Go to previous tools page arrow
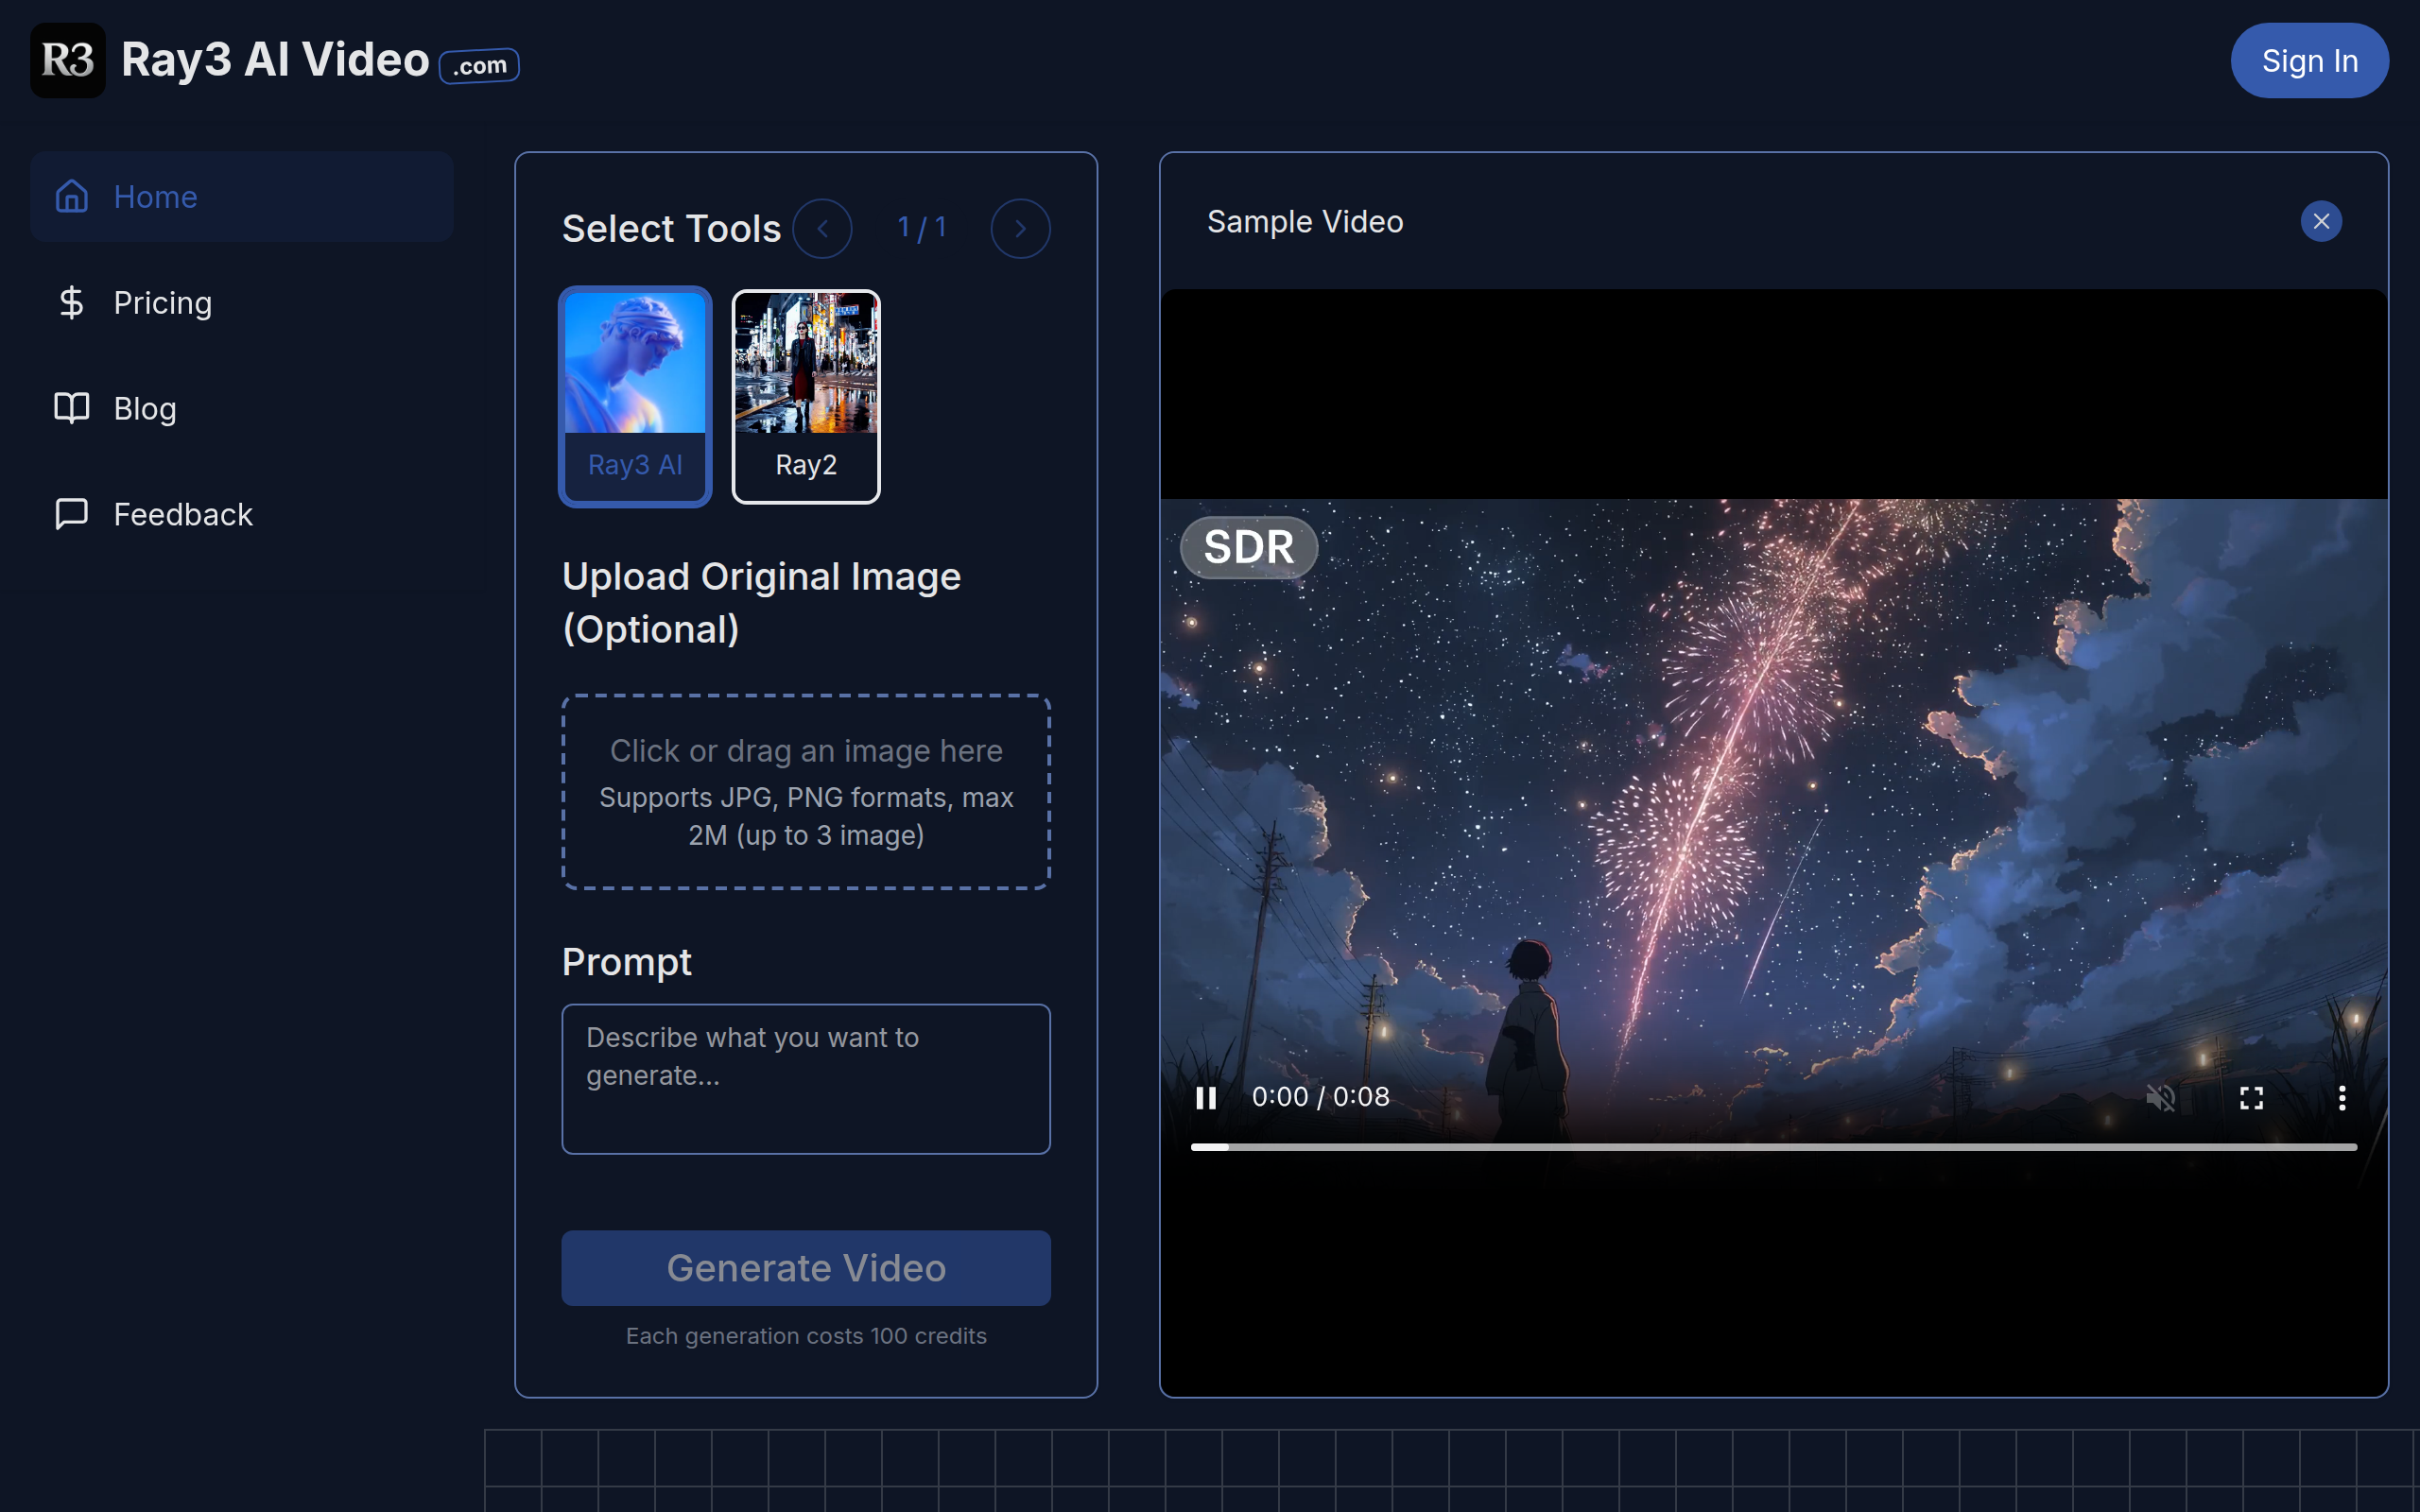 click(822, 229)
